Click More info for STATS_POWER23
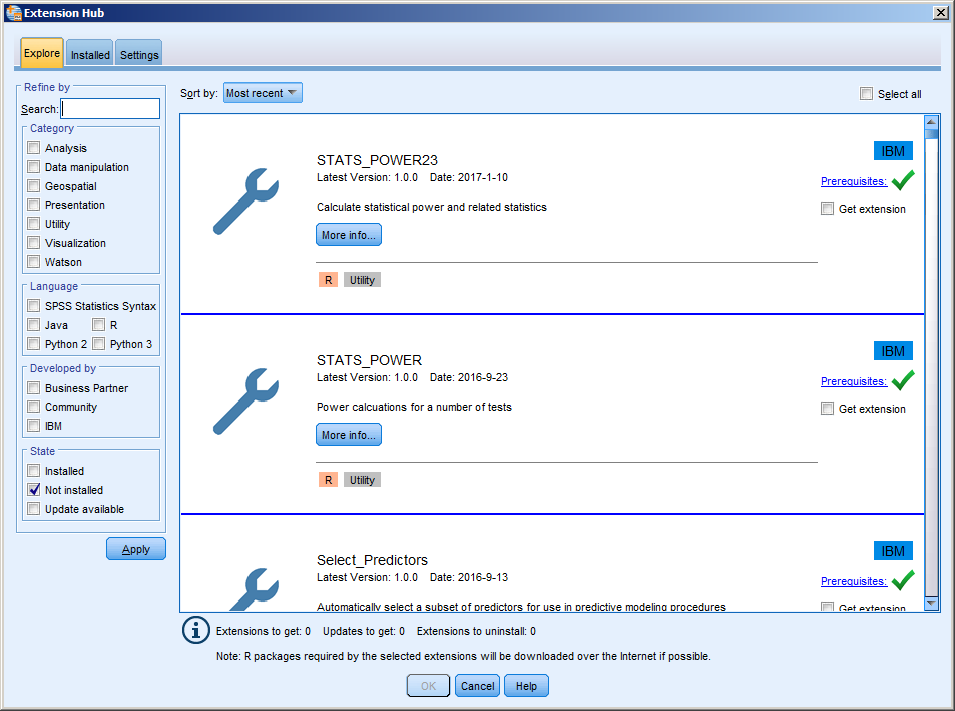 coord(348,235)
